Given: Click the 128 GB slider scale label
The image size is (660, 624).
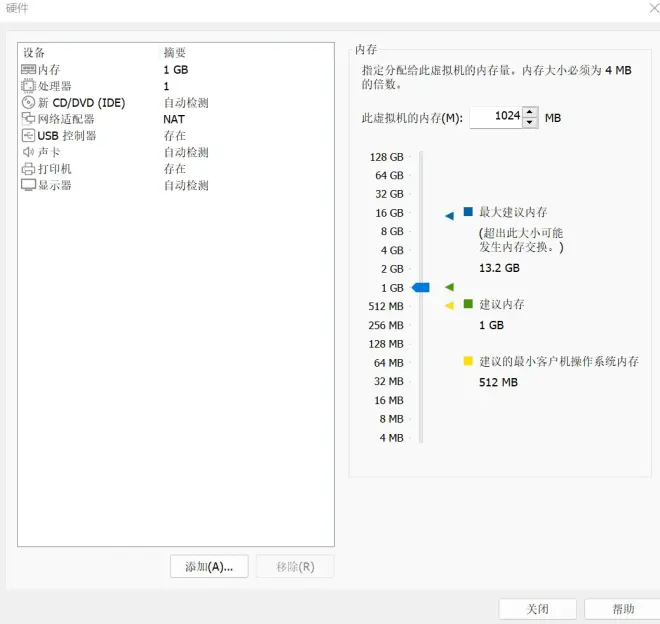Looking at the screenshot, I should point(386,157).
